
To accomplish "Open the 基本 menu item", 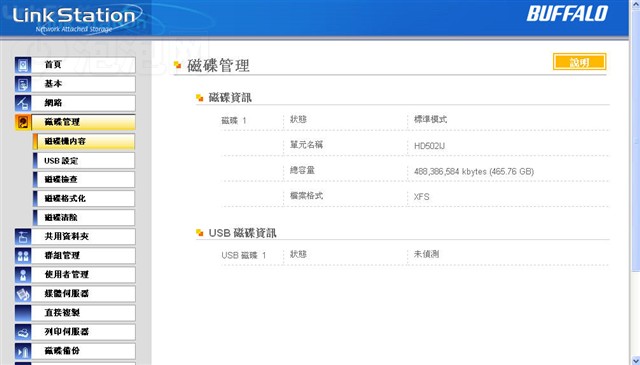I will pyautogui.click(x=83, y=84).
